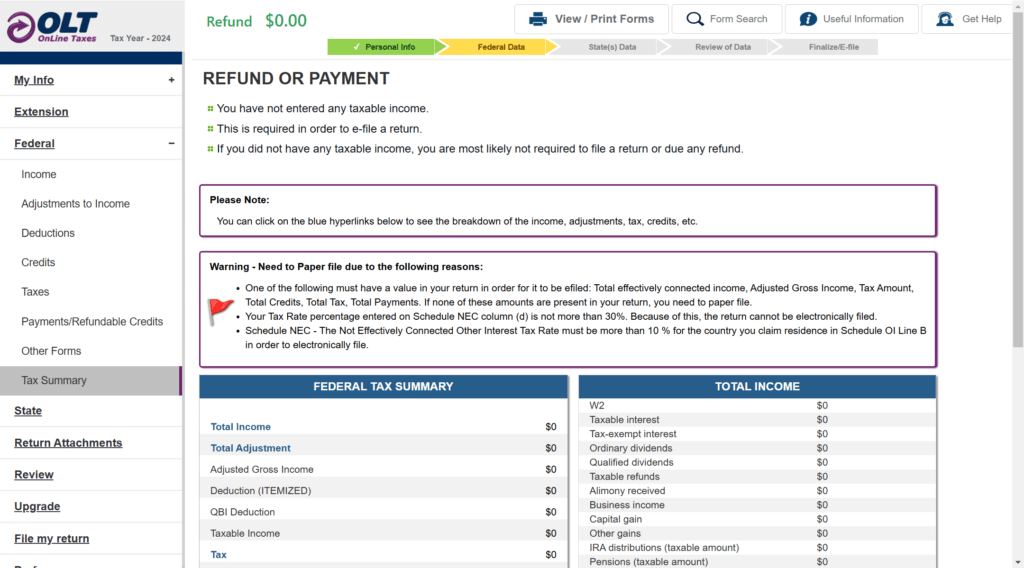This screenshot has height=568, width=1024.
Task: Open Adjustments to Income in sidebar
Action: tap(76, 204)
